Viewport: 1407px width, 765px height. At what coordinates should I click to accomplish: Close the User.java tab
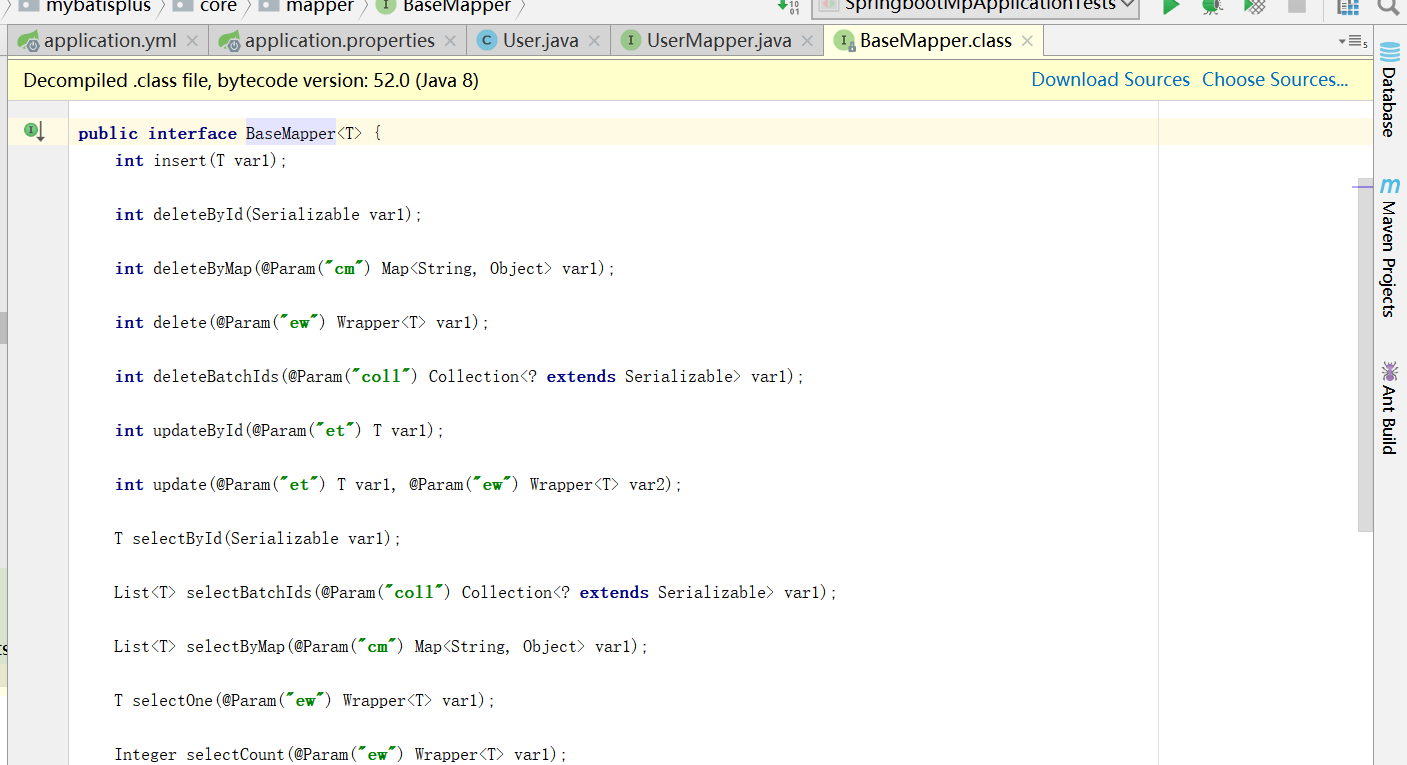(594, 41)
